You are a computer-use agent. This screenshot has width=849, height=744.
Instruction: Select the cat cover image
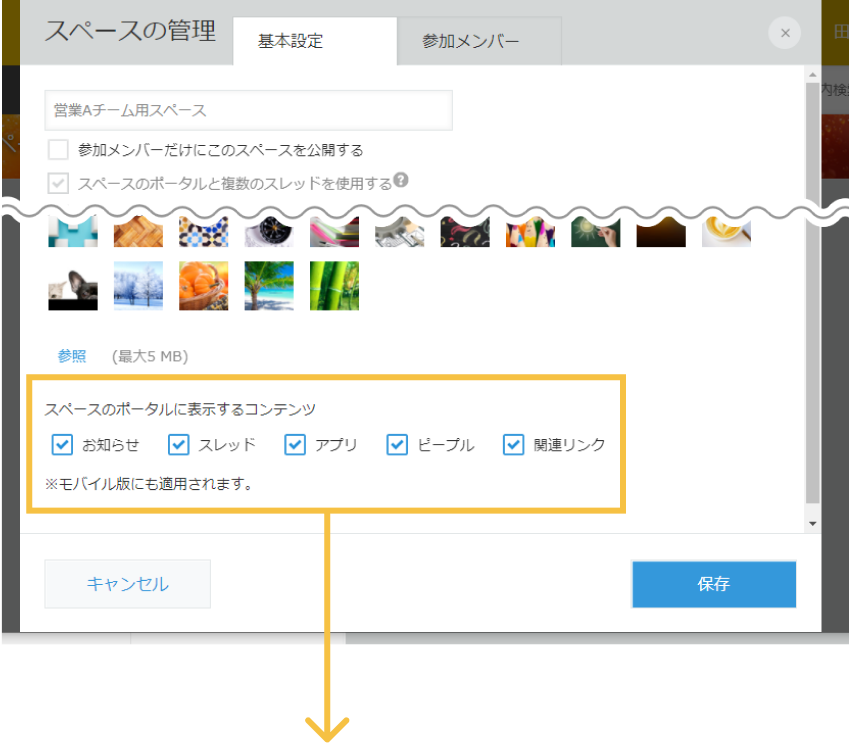[x=72, y=285]
